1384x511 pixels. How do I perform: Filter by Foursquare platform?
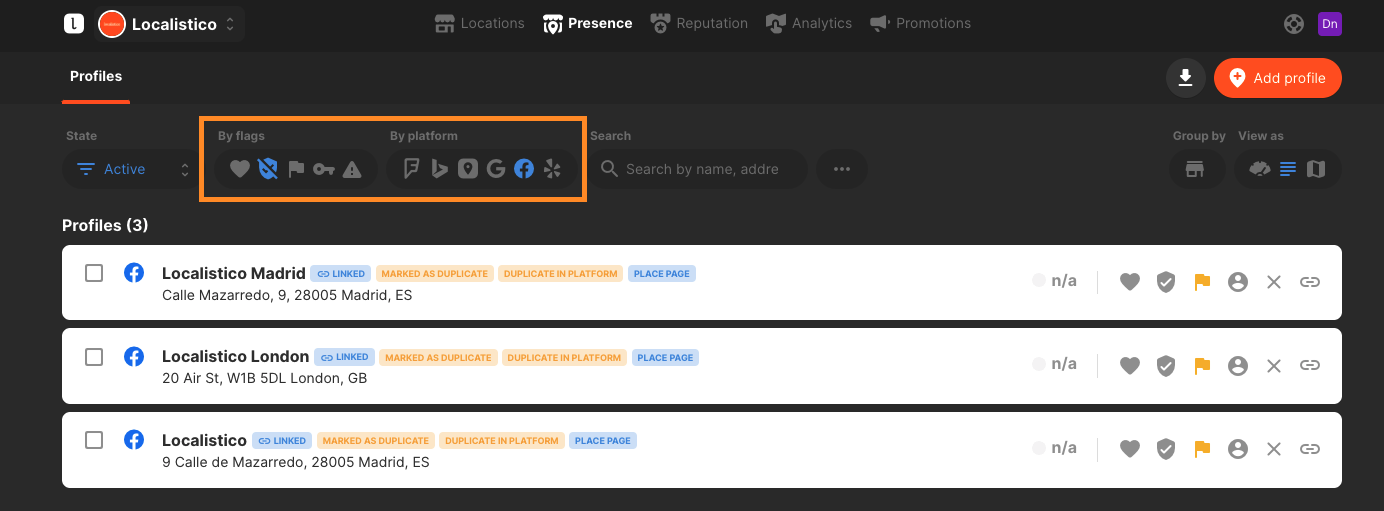pyautogui.click(x=412, y=169)
